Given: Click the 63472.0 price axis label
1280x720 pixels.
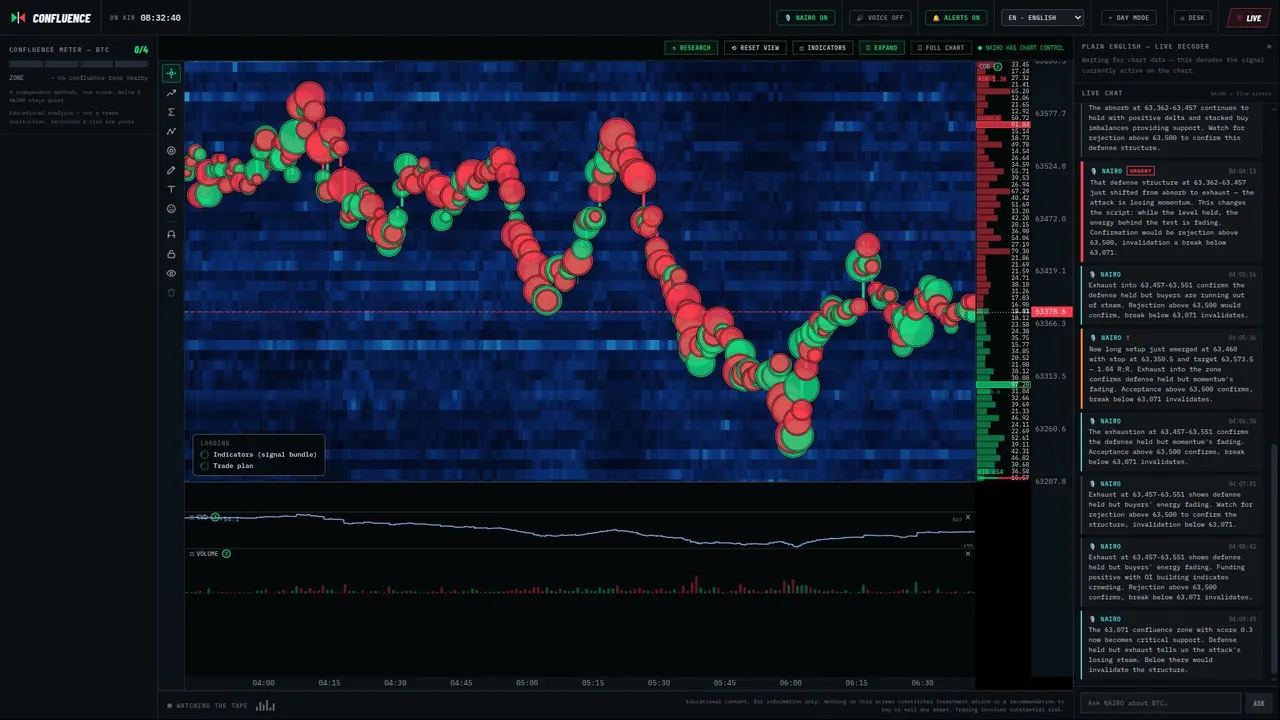Looking at the screenshot, I should 1051,219.
